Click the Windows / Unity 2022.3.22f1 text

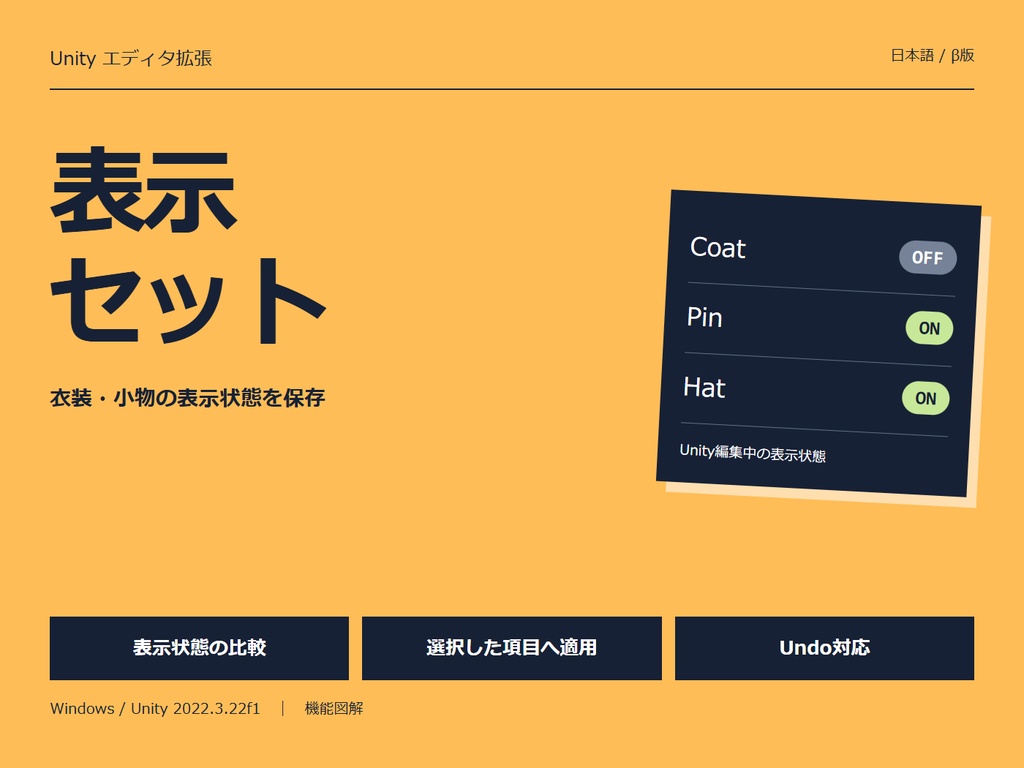(155, 709)
